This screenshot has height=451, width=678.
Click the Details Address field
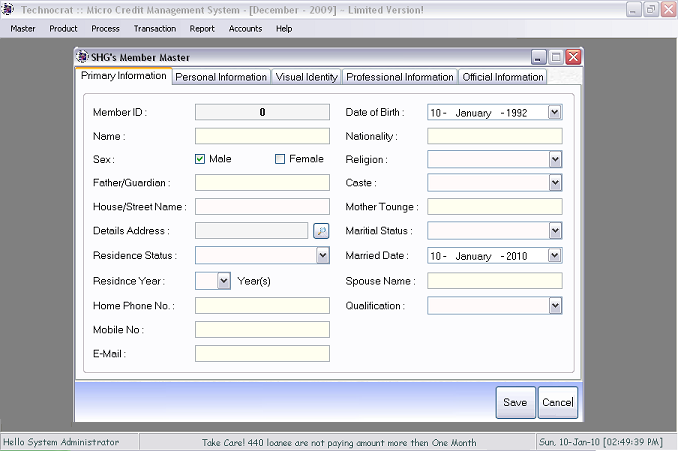252,231
